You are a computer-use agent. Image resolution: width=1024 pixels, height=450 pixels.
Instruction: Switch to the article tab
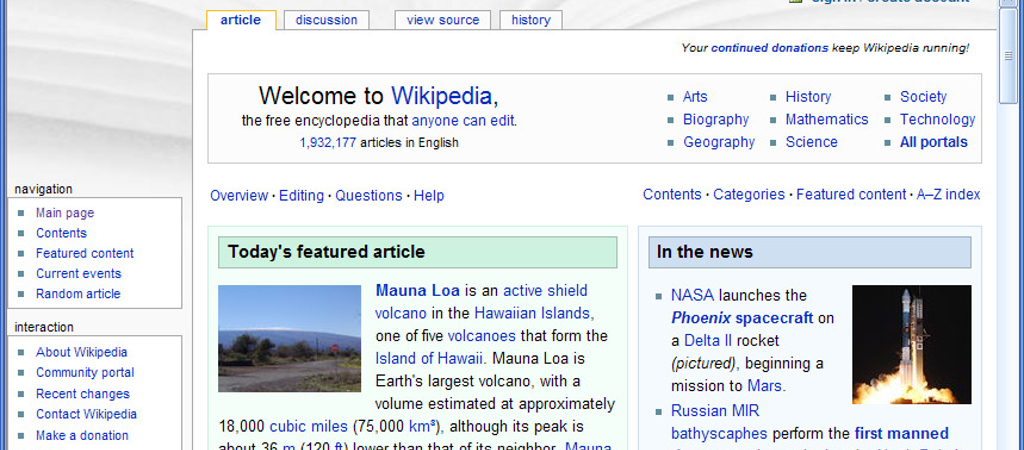[x=241, y=20]
